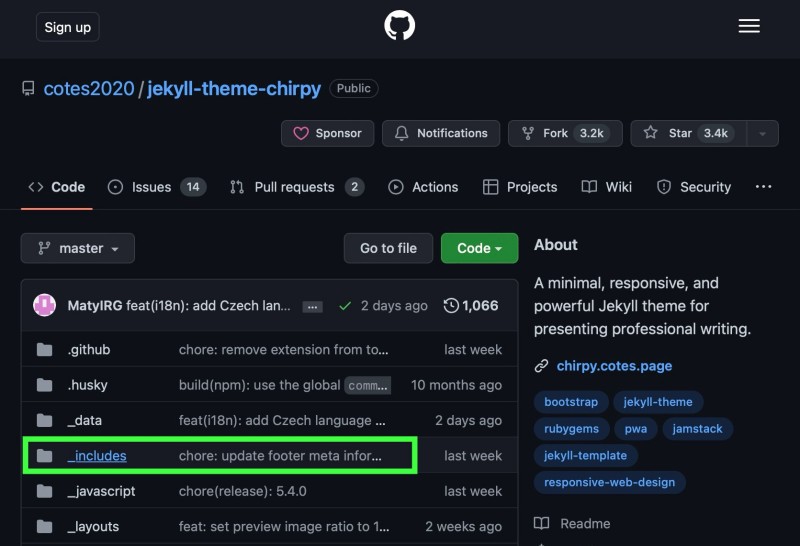Select the jekyll-theme topic tag
The height and width of the screenshot is (546, 800).
pyautogui.click(x=657, y=402)
